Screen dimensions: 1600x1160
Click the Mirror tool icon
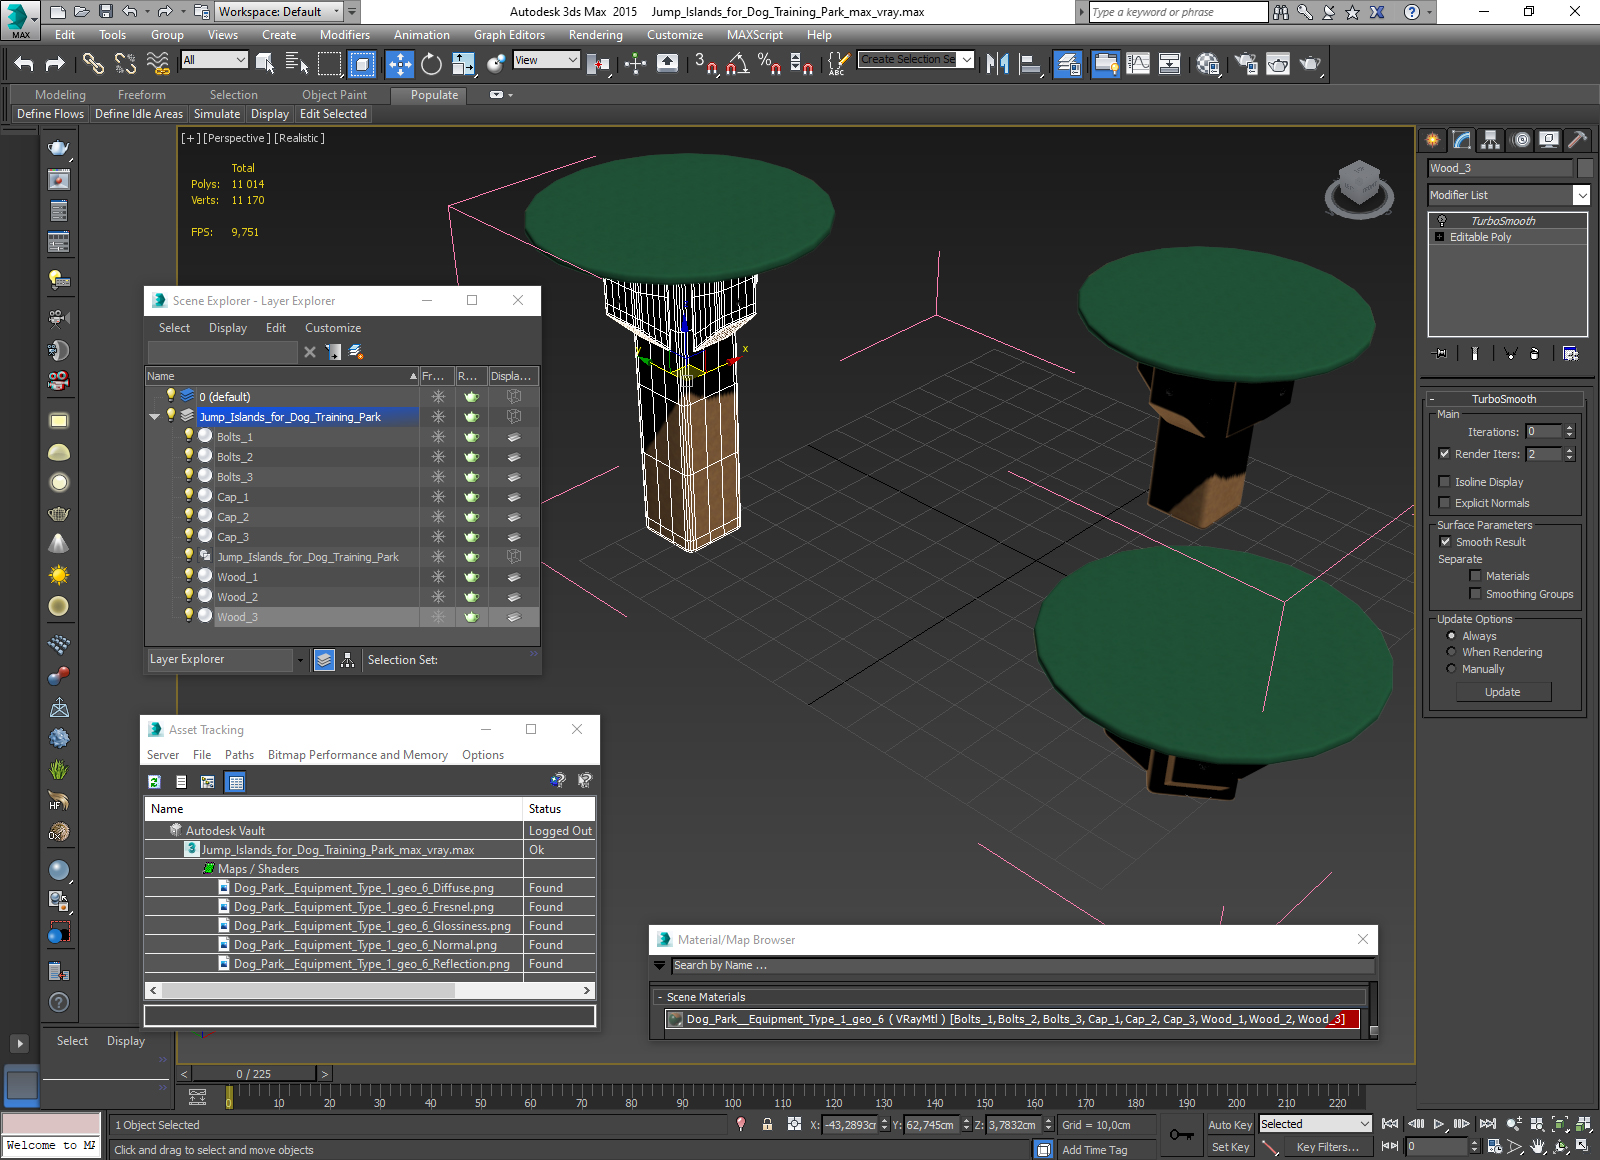997,64
